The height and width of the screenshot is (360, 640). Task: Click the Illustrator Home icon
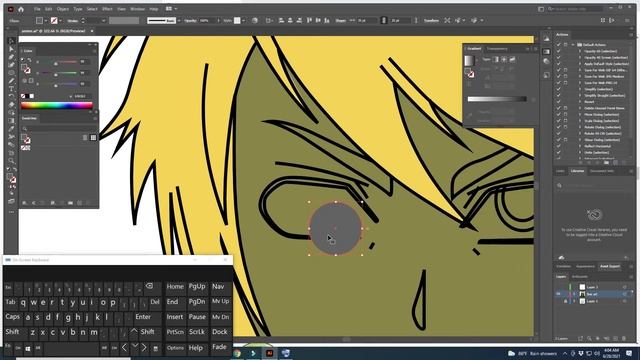21,9
